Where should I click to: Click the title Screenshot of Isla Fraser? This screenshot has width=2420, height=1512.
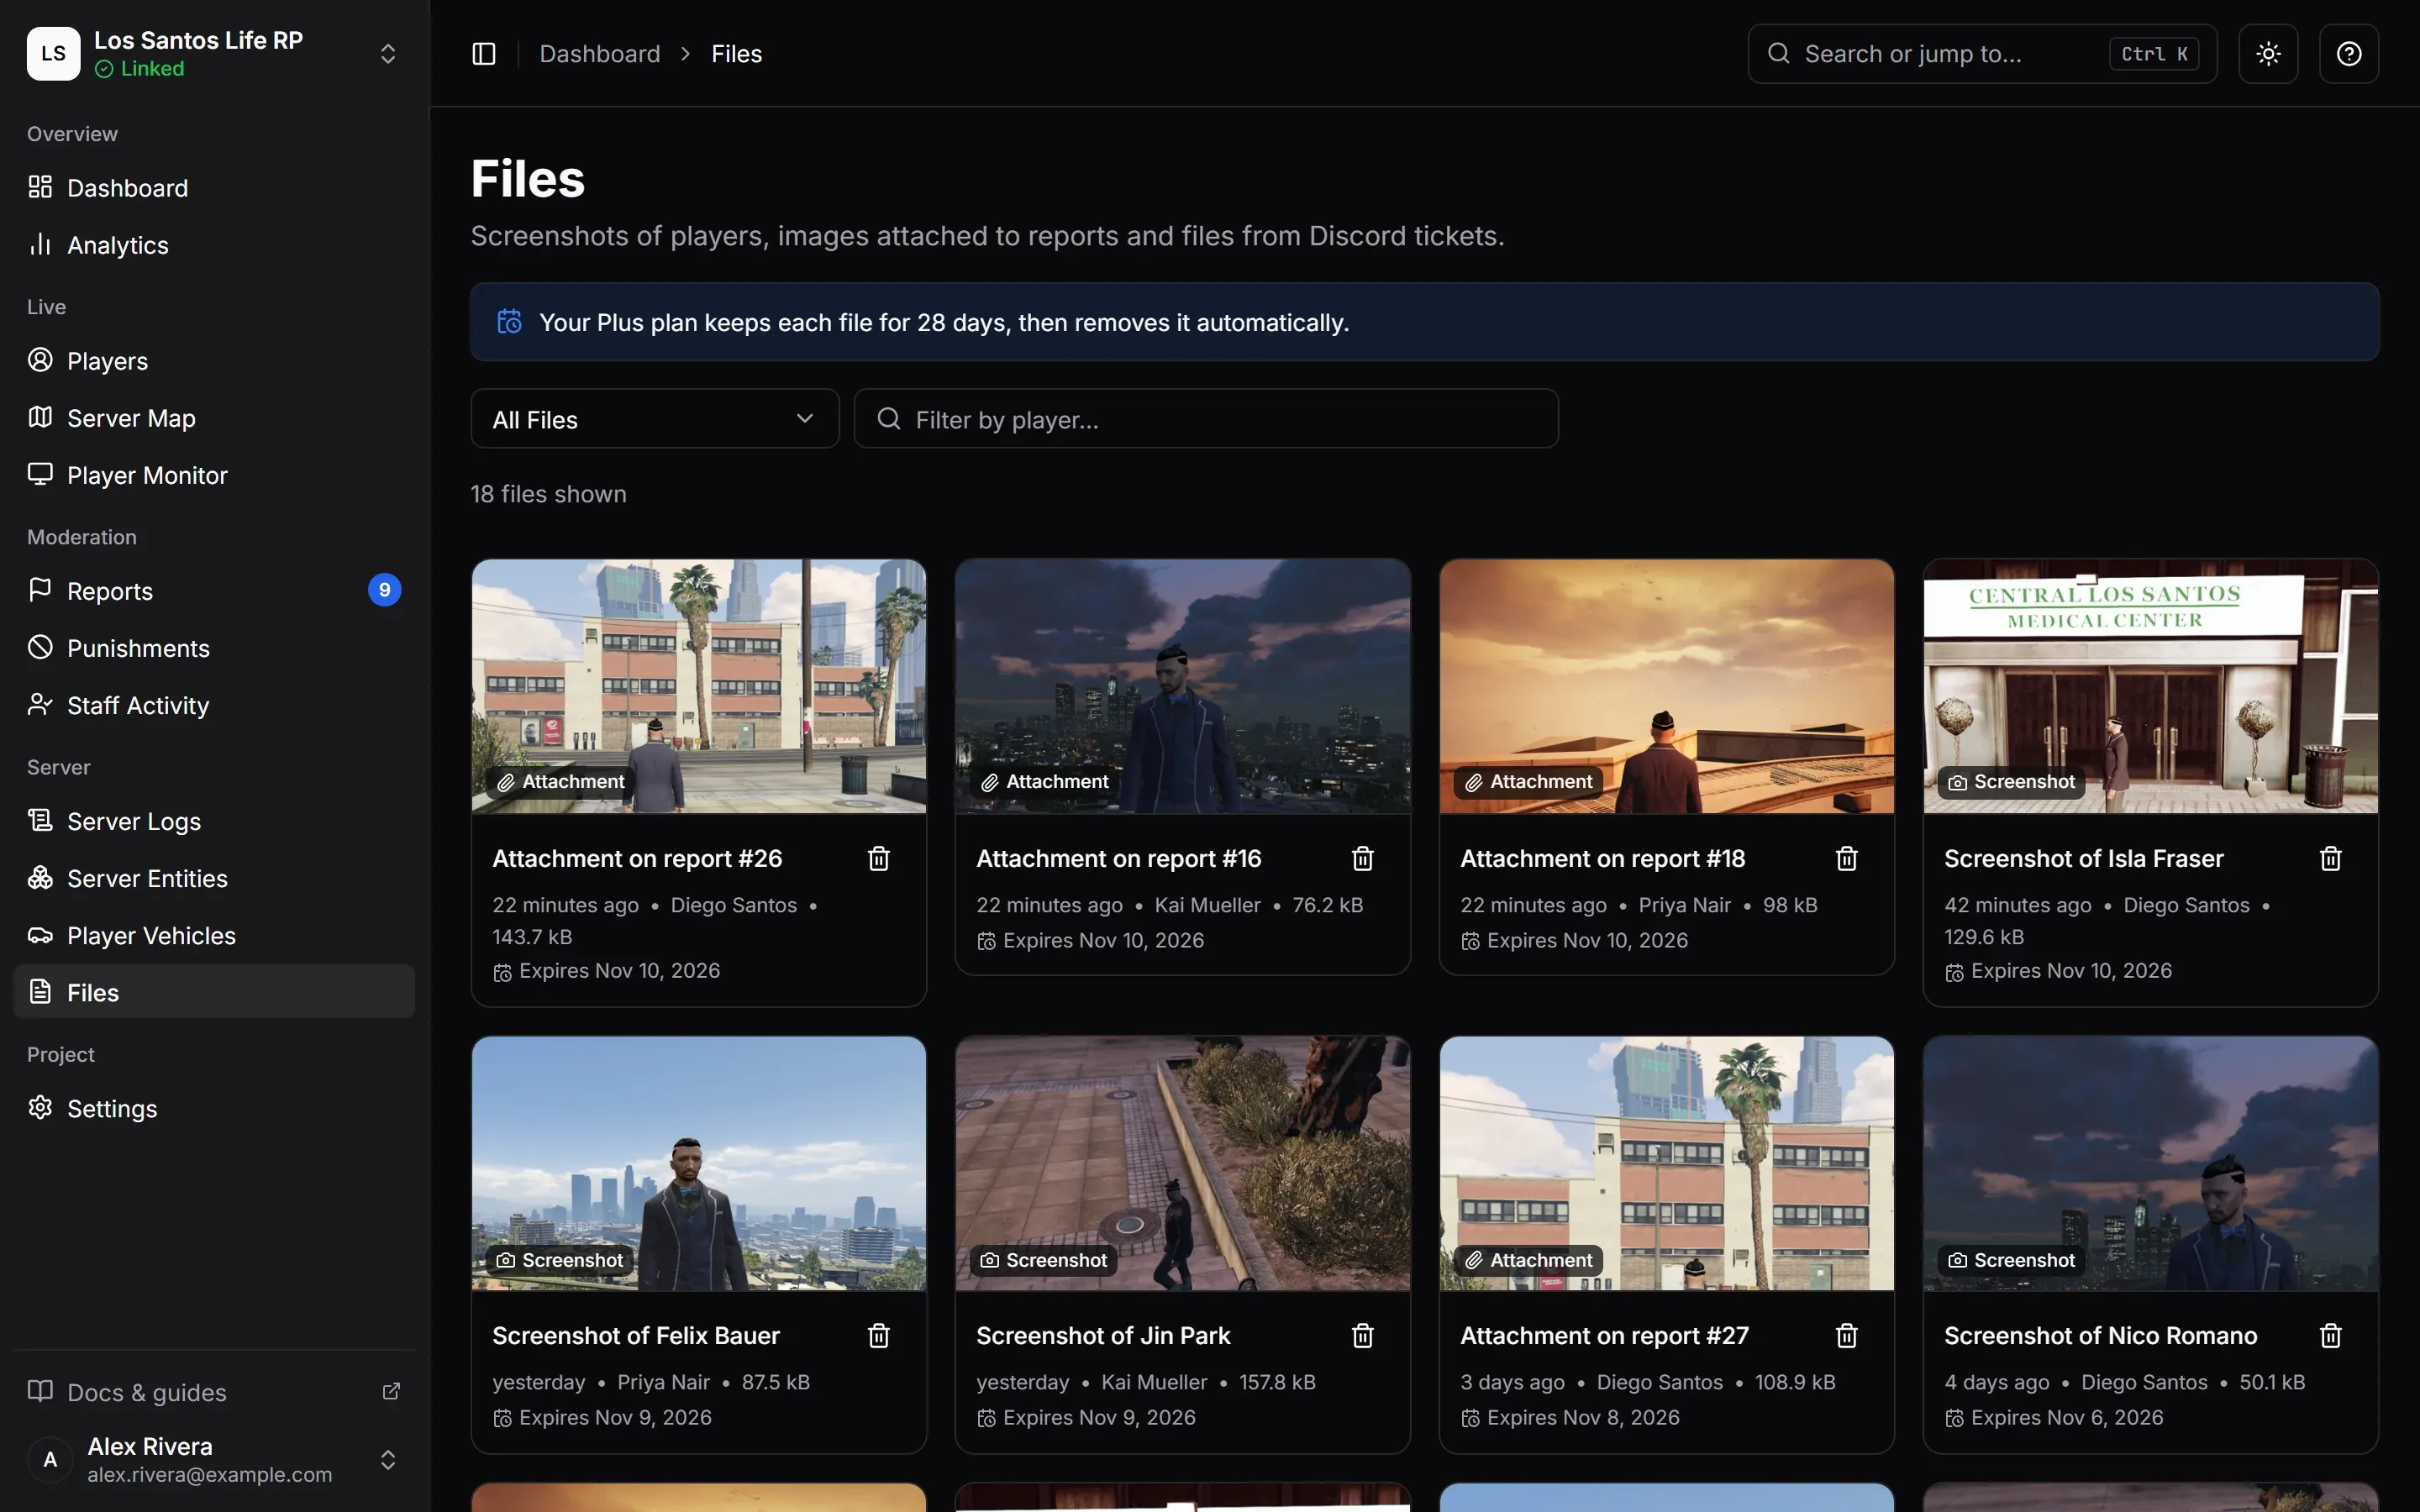[x=2084, y=859]
